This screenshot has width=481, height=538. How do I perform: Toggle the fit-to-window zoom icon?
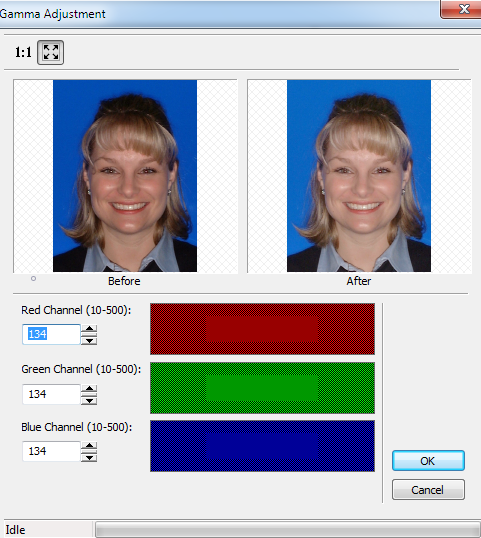click(50, 52)
